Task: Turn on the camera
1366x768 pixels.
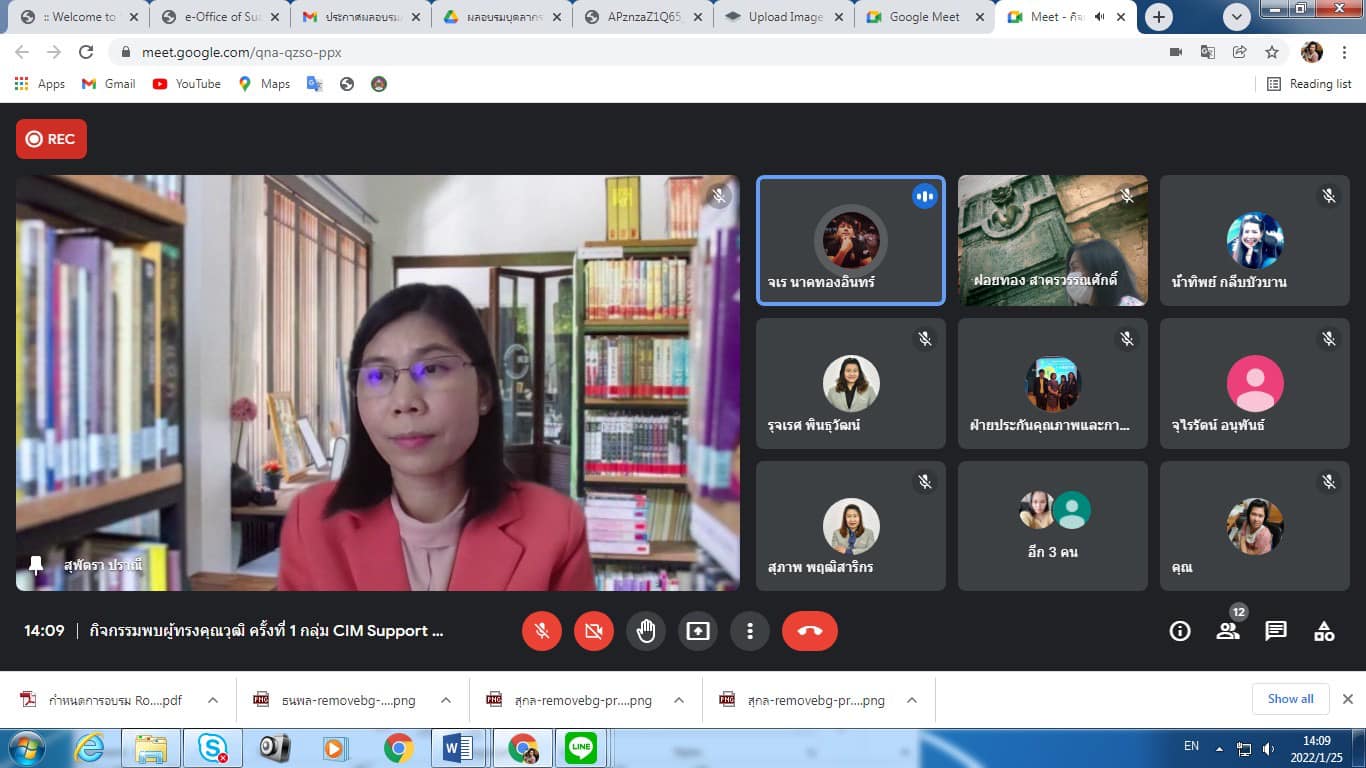Action: (594, 631)
